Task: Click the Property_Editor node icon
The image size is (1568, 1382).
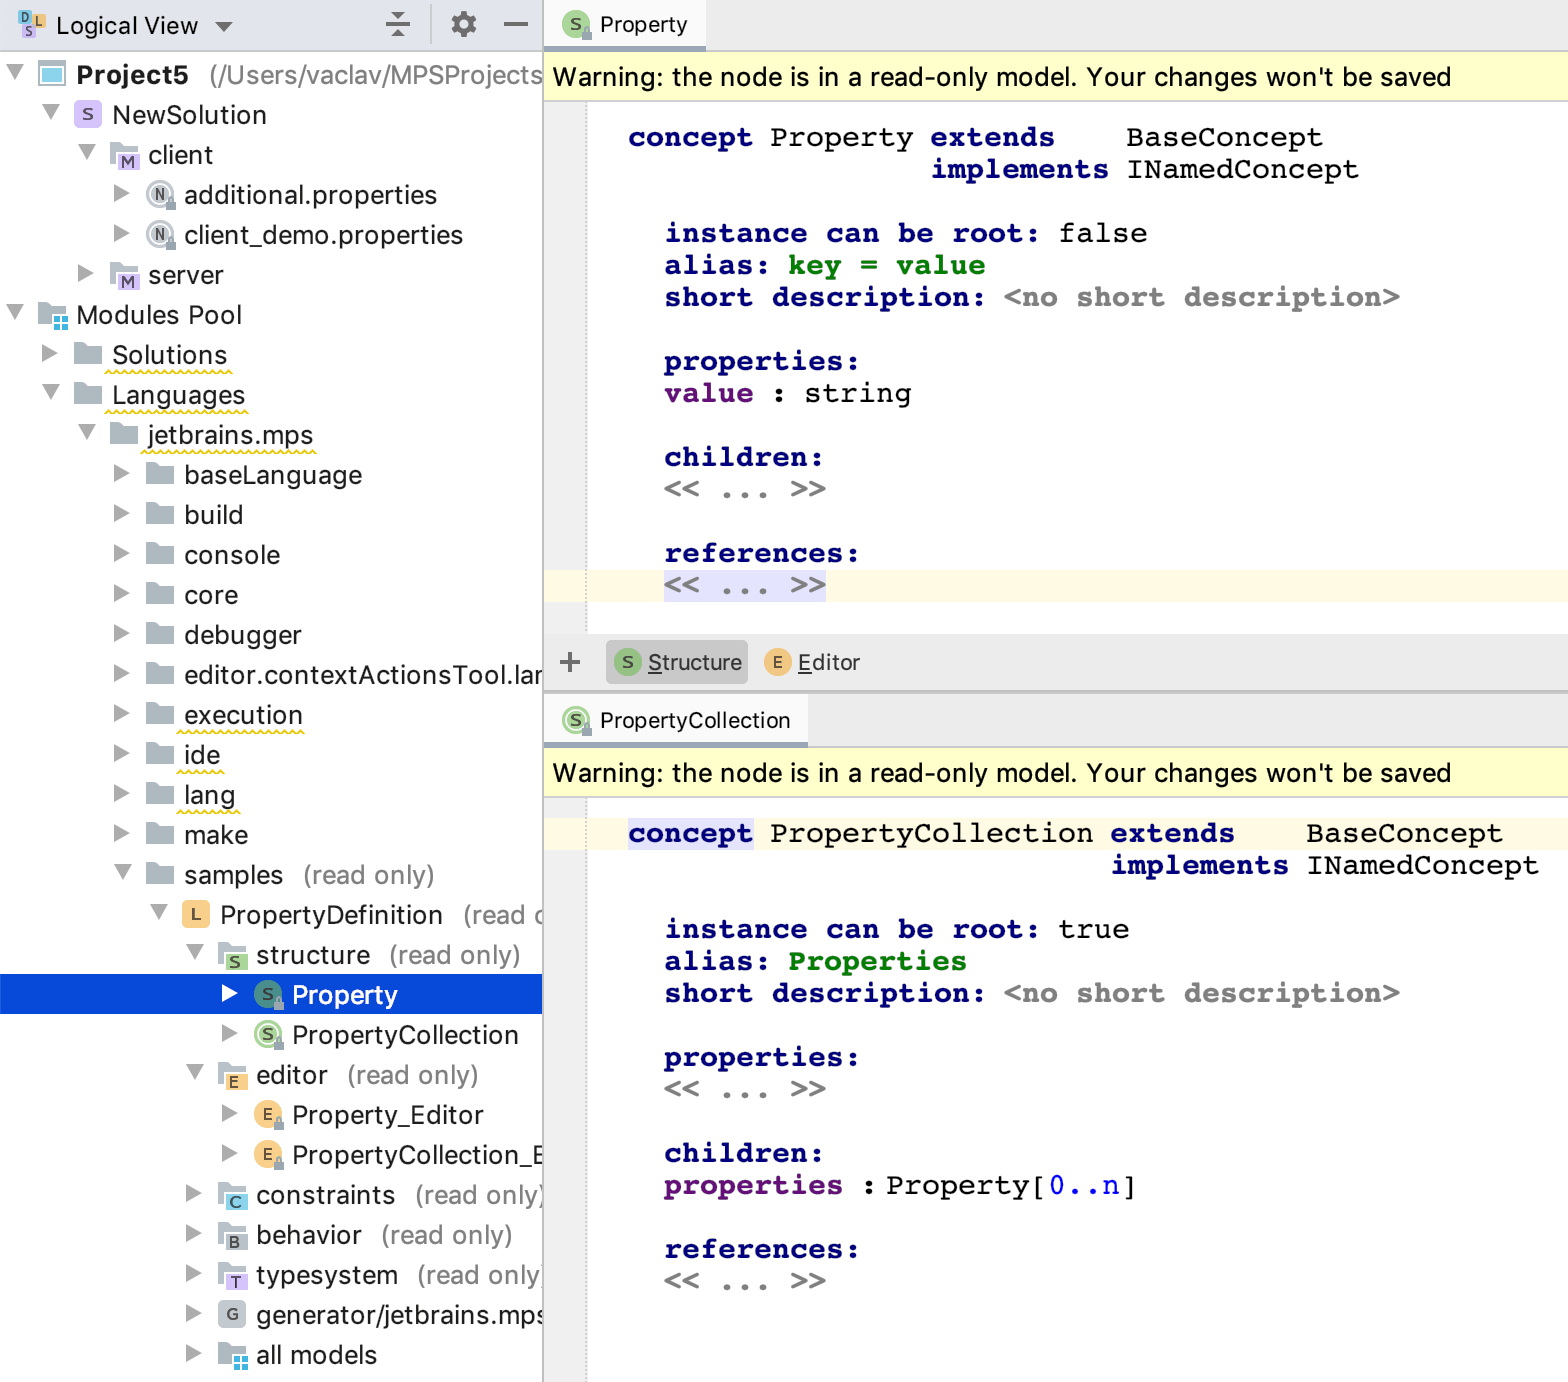Action: 268,1115
